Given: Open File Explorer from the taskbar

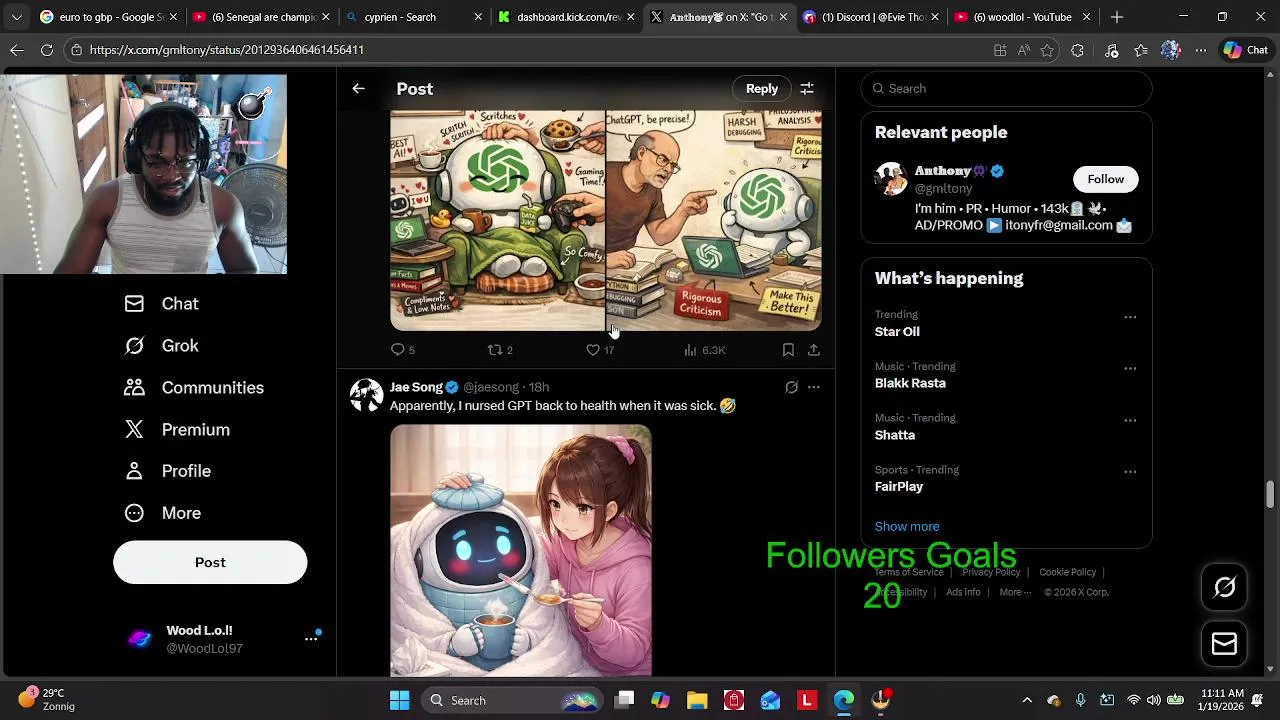Looking at the screenshot, I should point(697,700).
